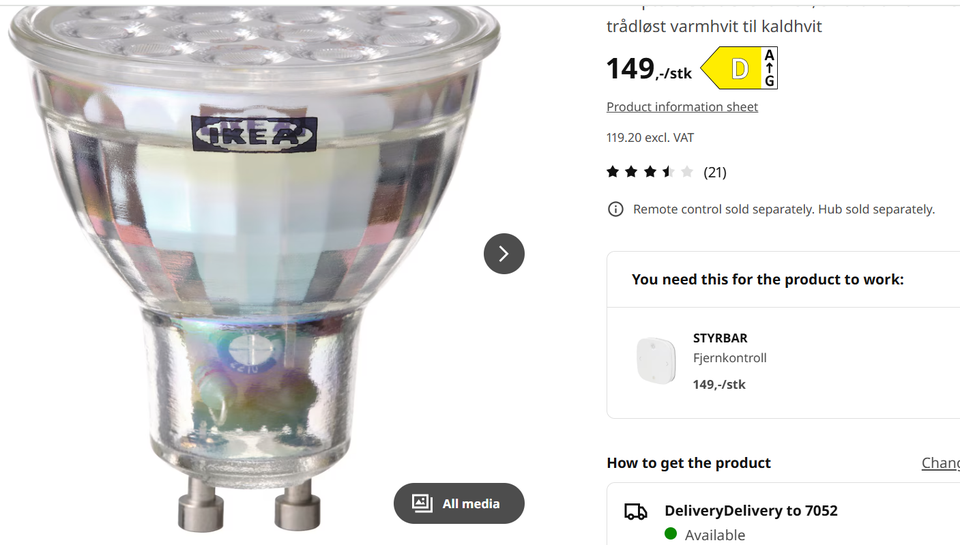
Task: Open the Product information sheet link
Action: click(x=682, y=107)
